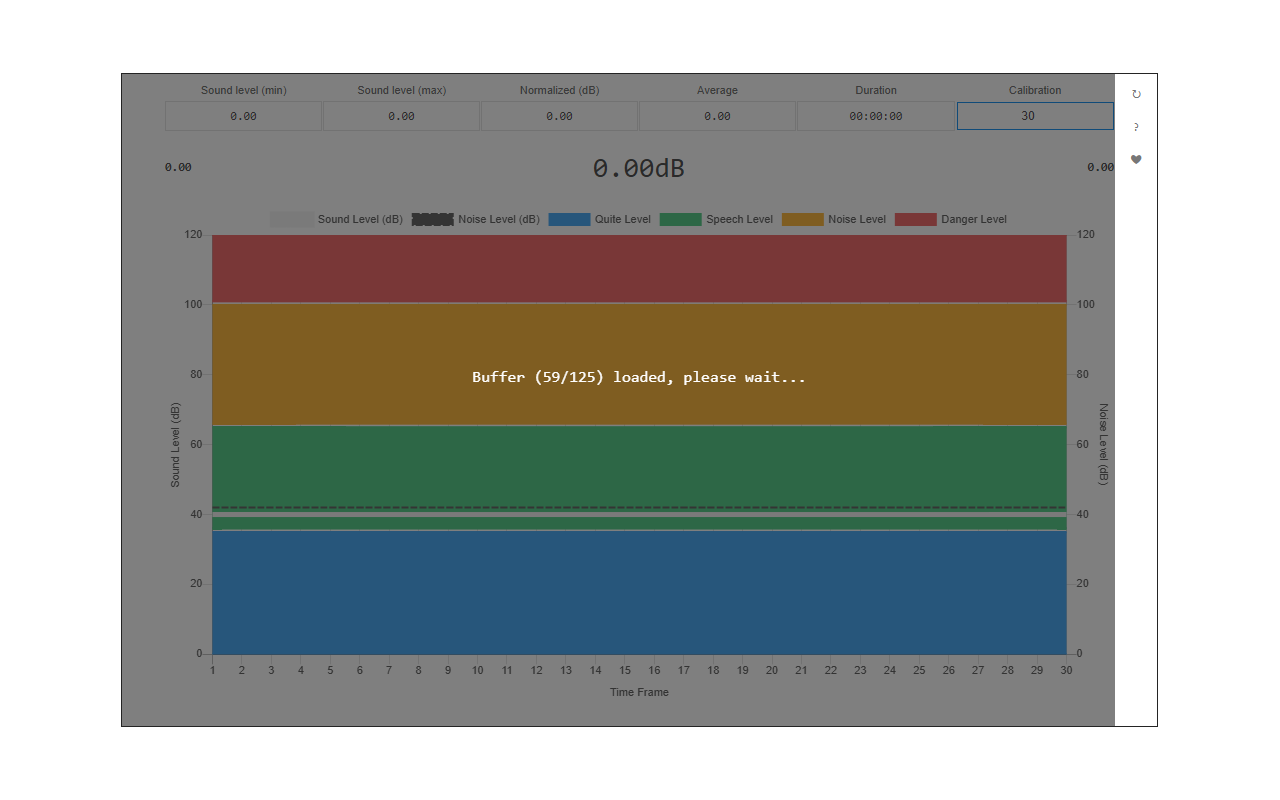Toggle the green Speech Level legend swatch
Viewport: 1280px width, 800px height.
pos(680,219)
